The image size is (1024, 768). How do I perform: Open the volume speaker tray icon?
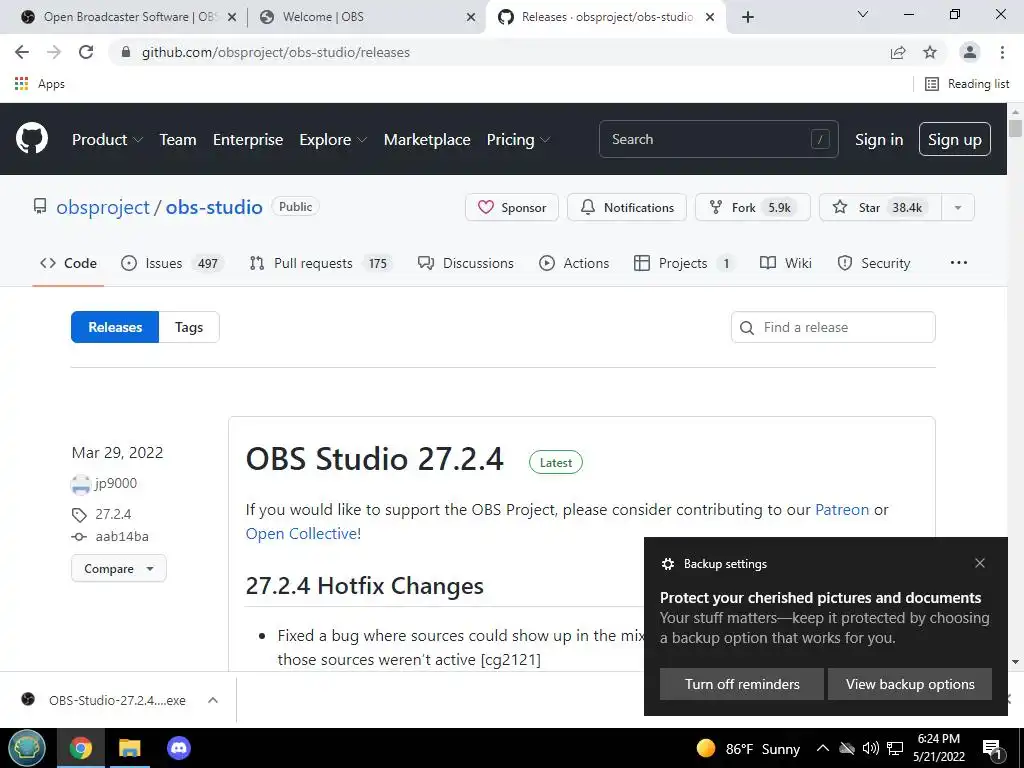(x=871, y=748)
